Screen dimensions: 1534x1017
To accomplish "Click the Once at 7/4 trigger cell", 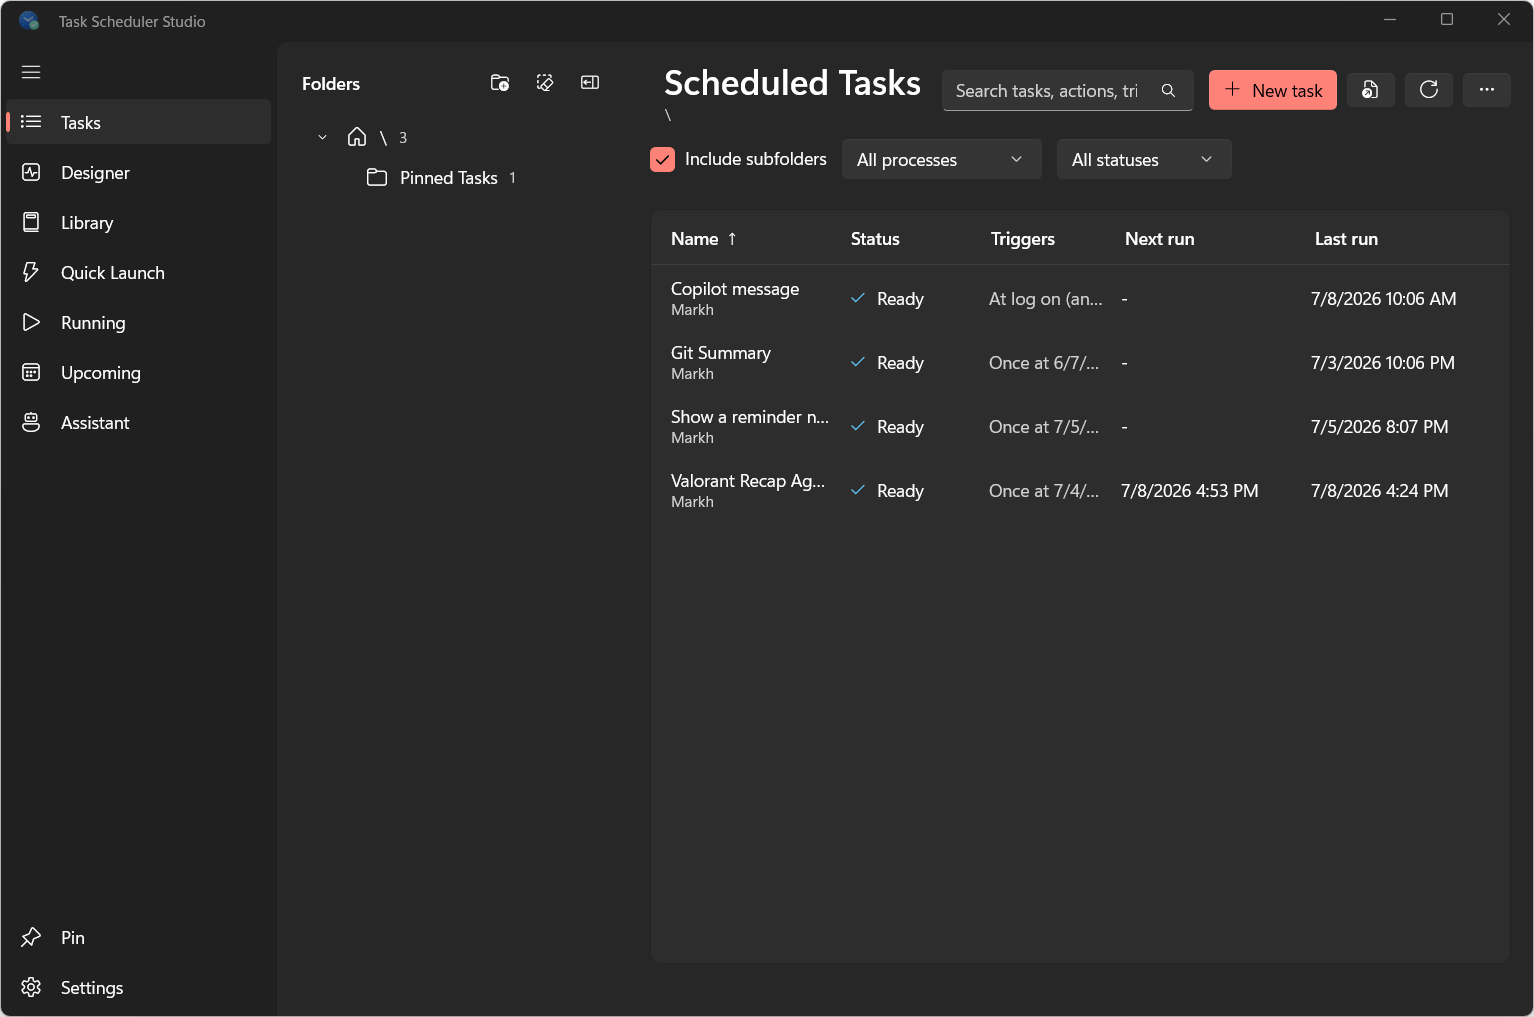I will click(x=1044, y=490).
